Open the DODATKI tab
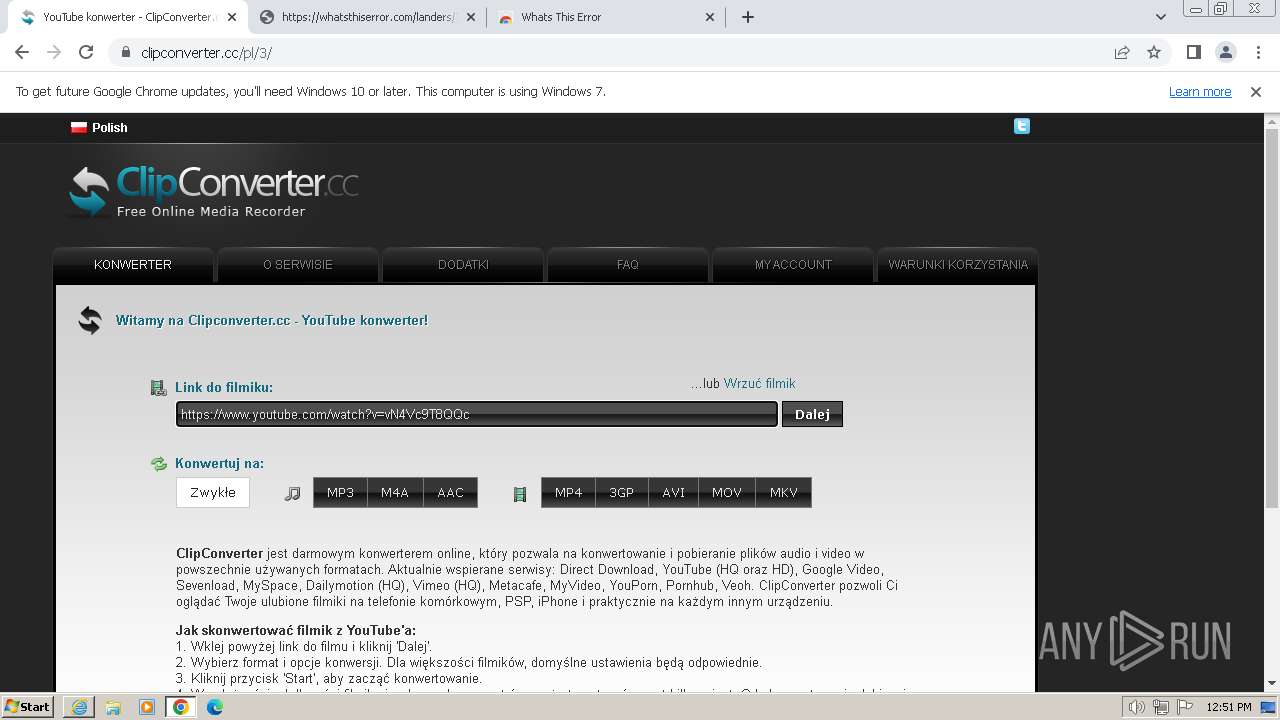The height and width of the screenshot is (720, 1280). click(x=463, y=265)
